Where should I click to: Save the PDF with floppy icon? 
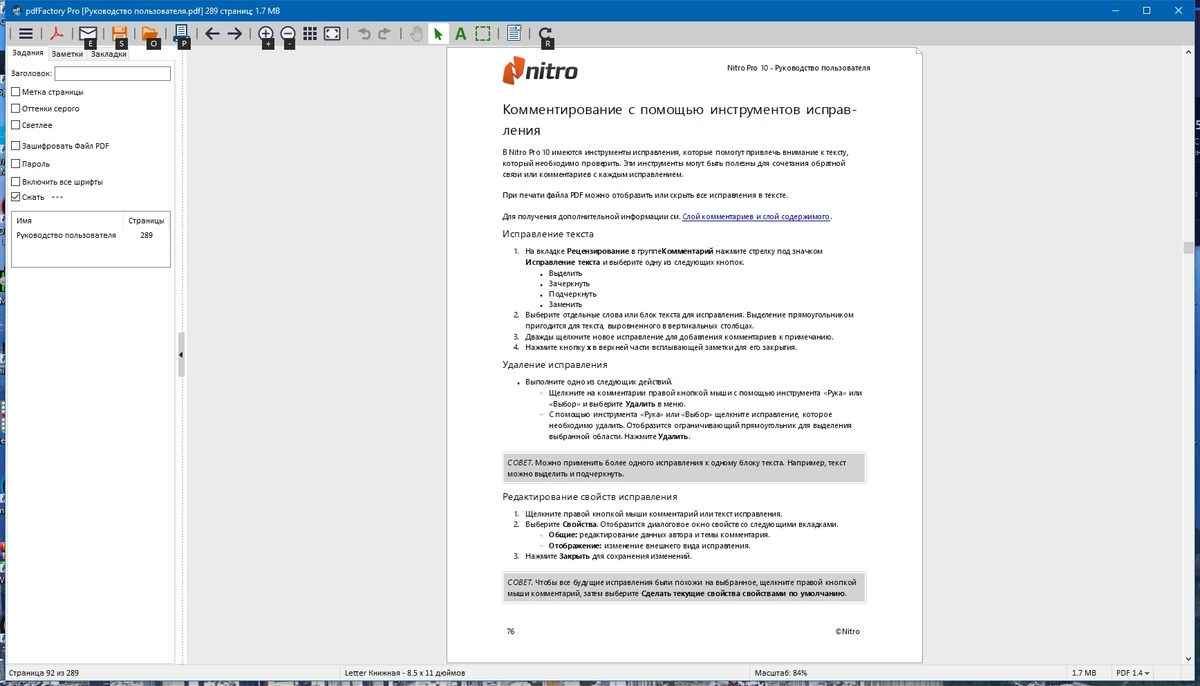coord(120,33)
